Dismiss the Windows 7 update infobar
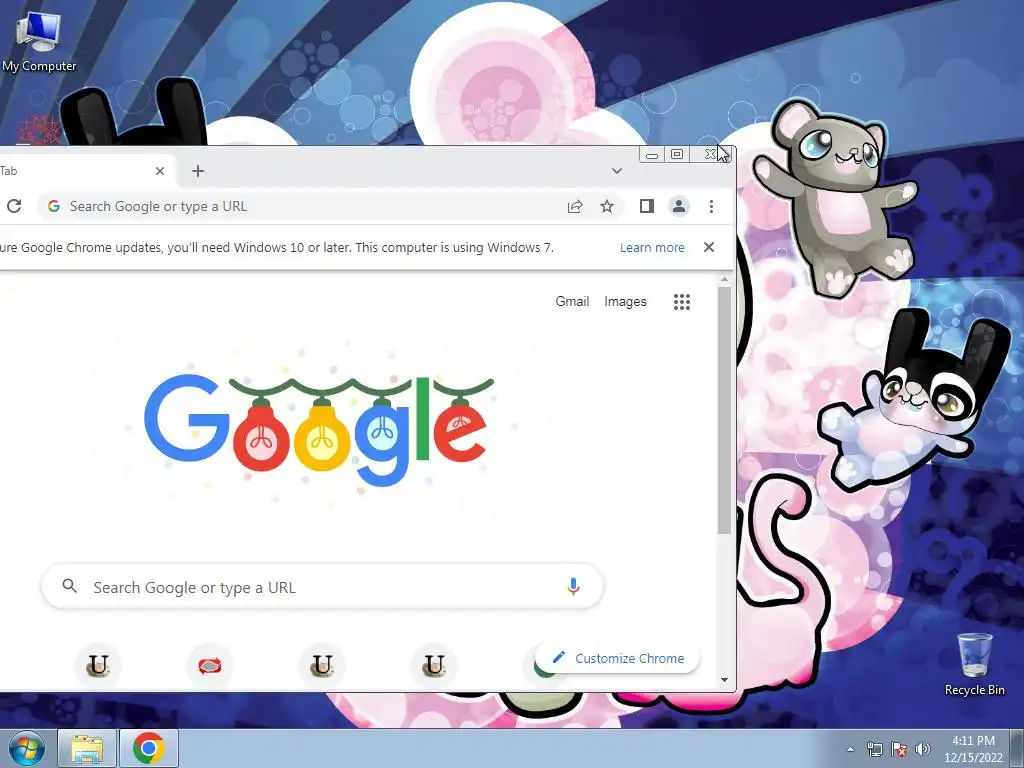1024x768 pixels. pyautogui.click(x=709, y=247)
